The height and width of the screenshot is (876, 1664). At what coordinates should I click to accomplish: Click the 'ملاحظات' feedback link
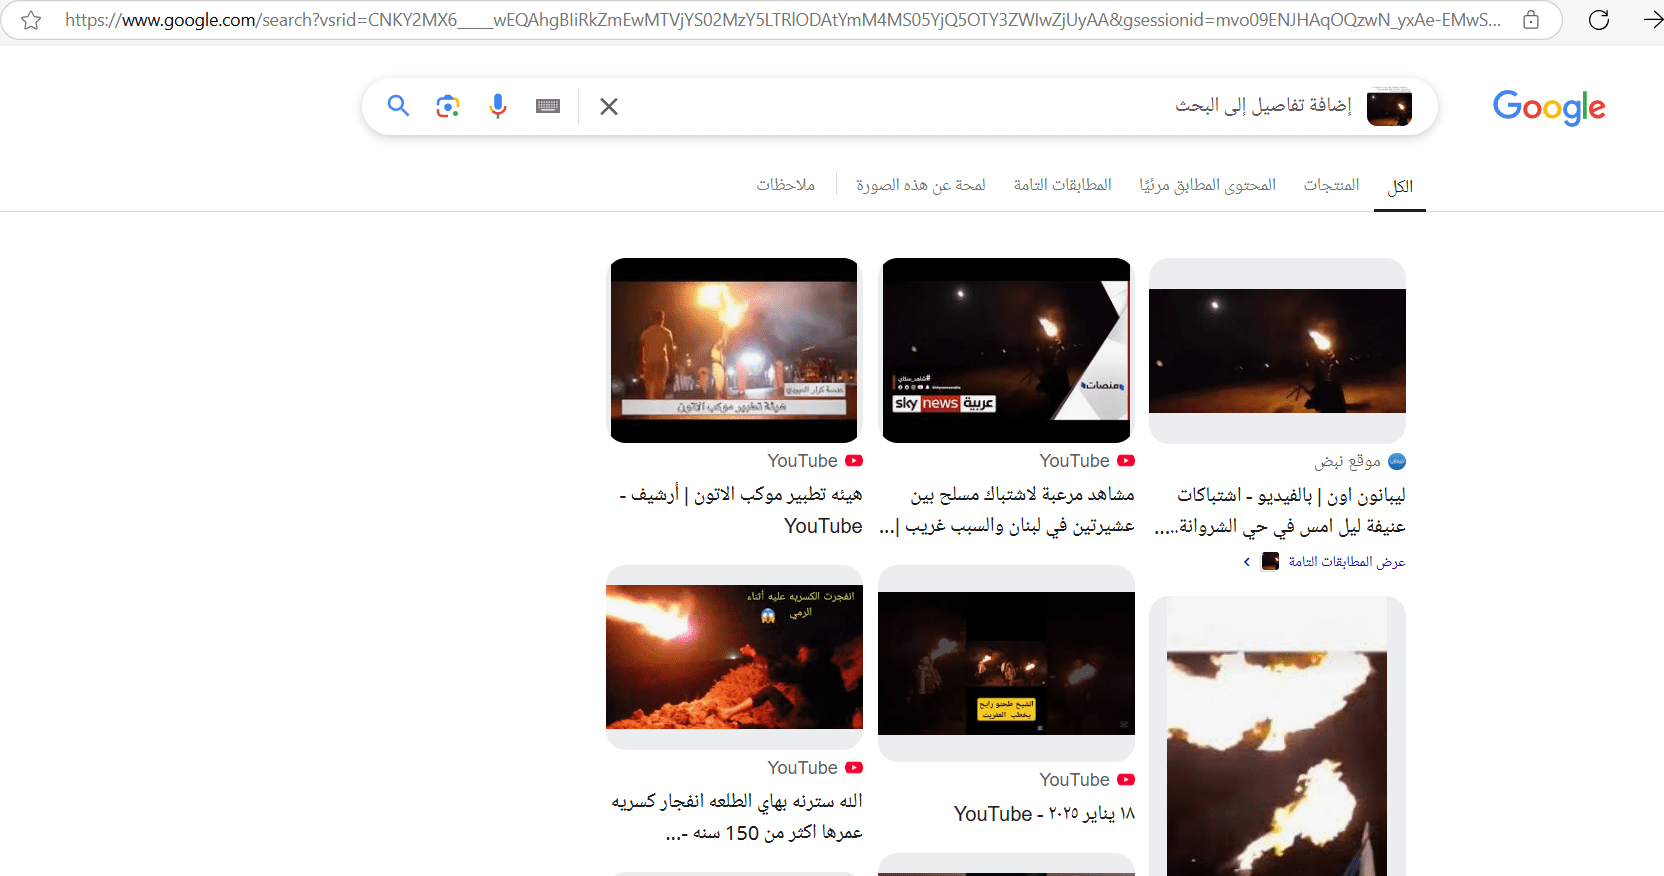click(x=786, y=185)
